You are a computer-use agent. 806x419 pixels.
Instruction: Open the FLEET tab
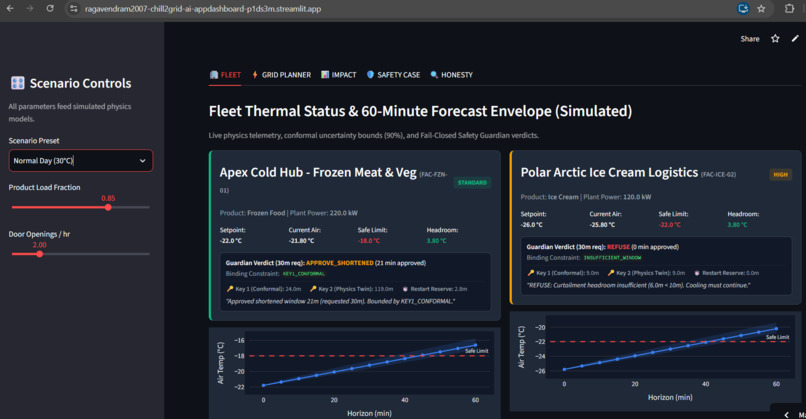pyautogui.click(x=225, y=75)
